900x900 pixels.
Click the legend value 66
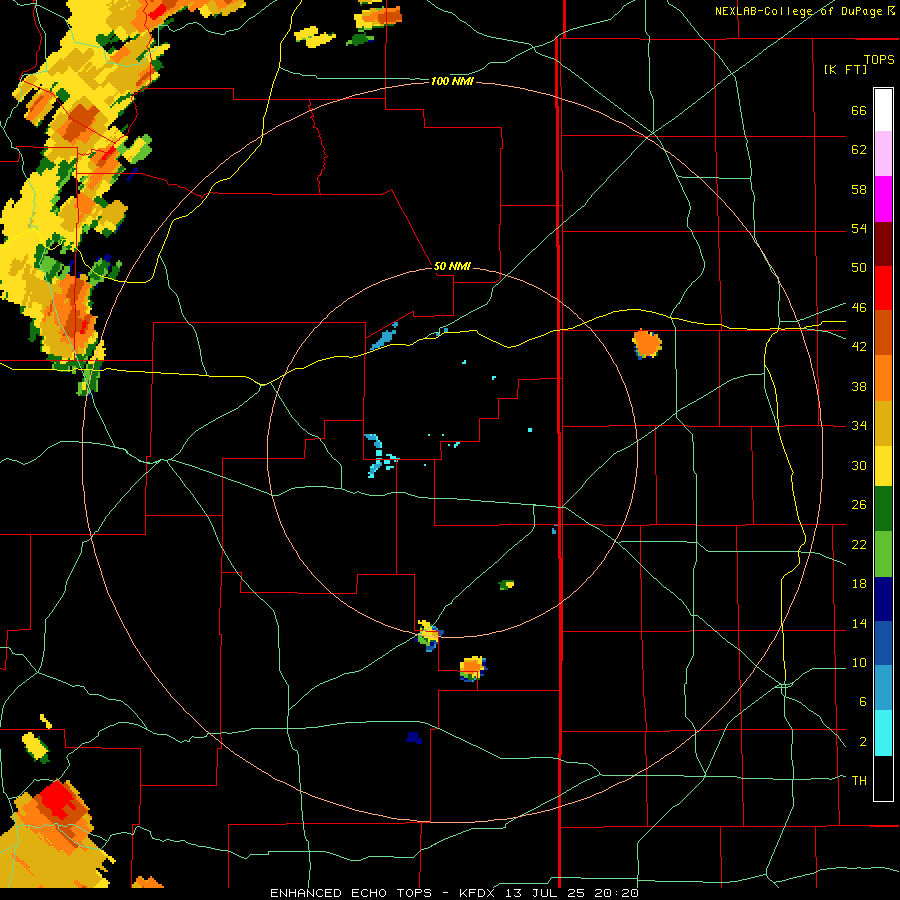pos(859,110)
